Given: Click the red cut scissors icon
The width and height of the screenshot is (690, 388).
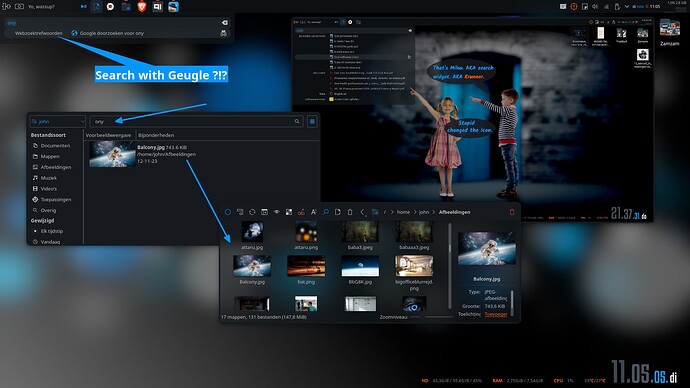Looking at the screenshot, I should (301, 212).
